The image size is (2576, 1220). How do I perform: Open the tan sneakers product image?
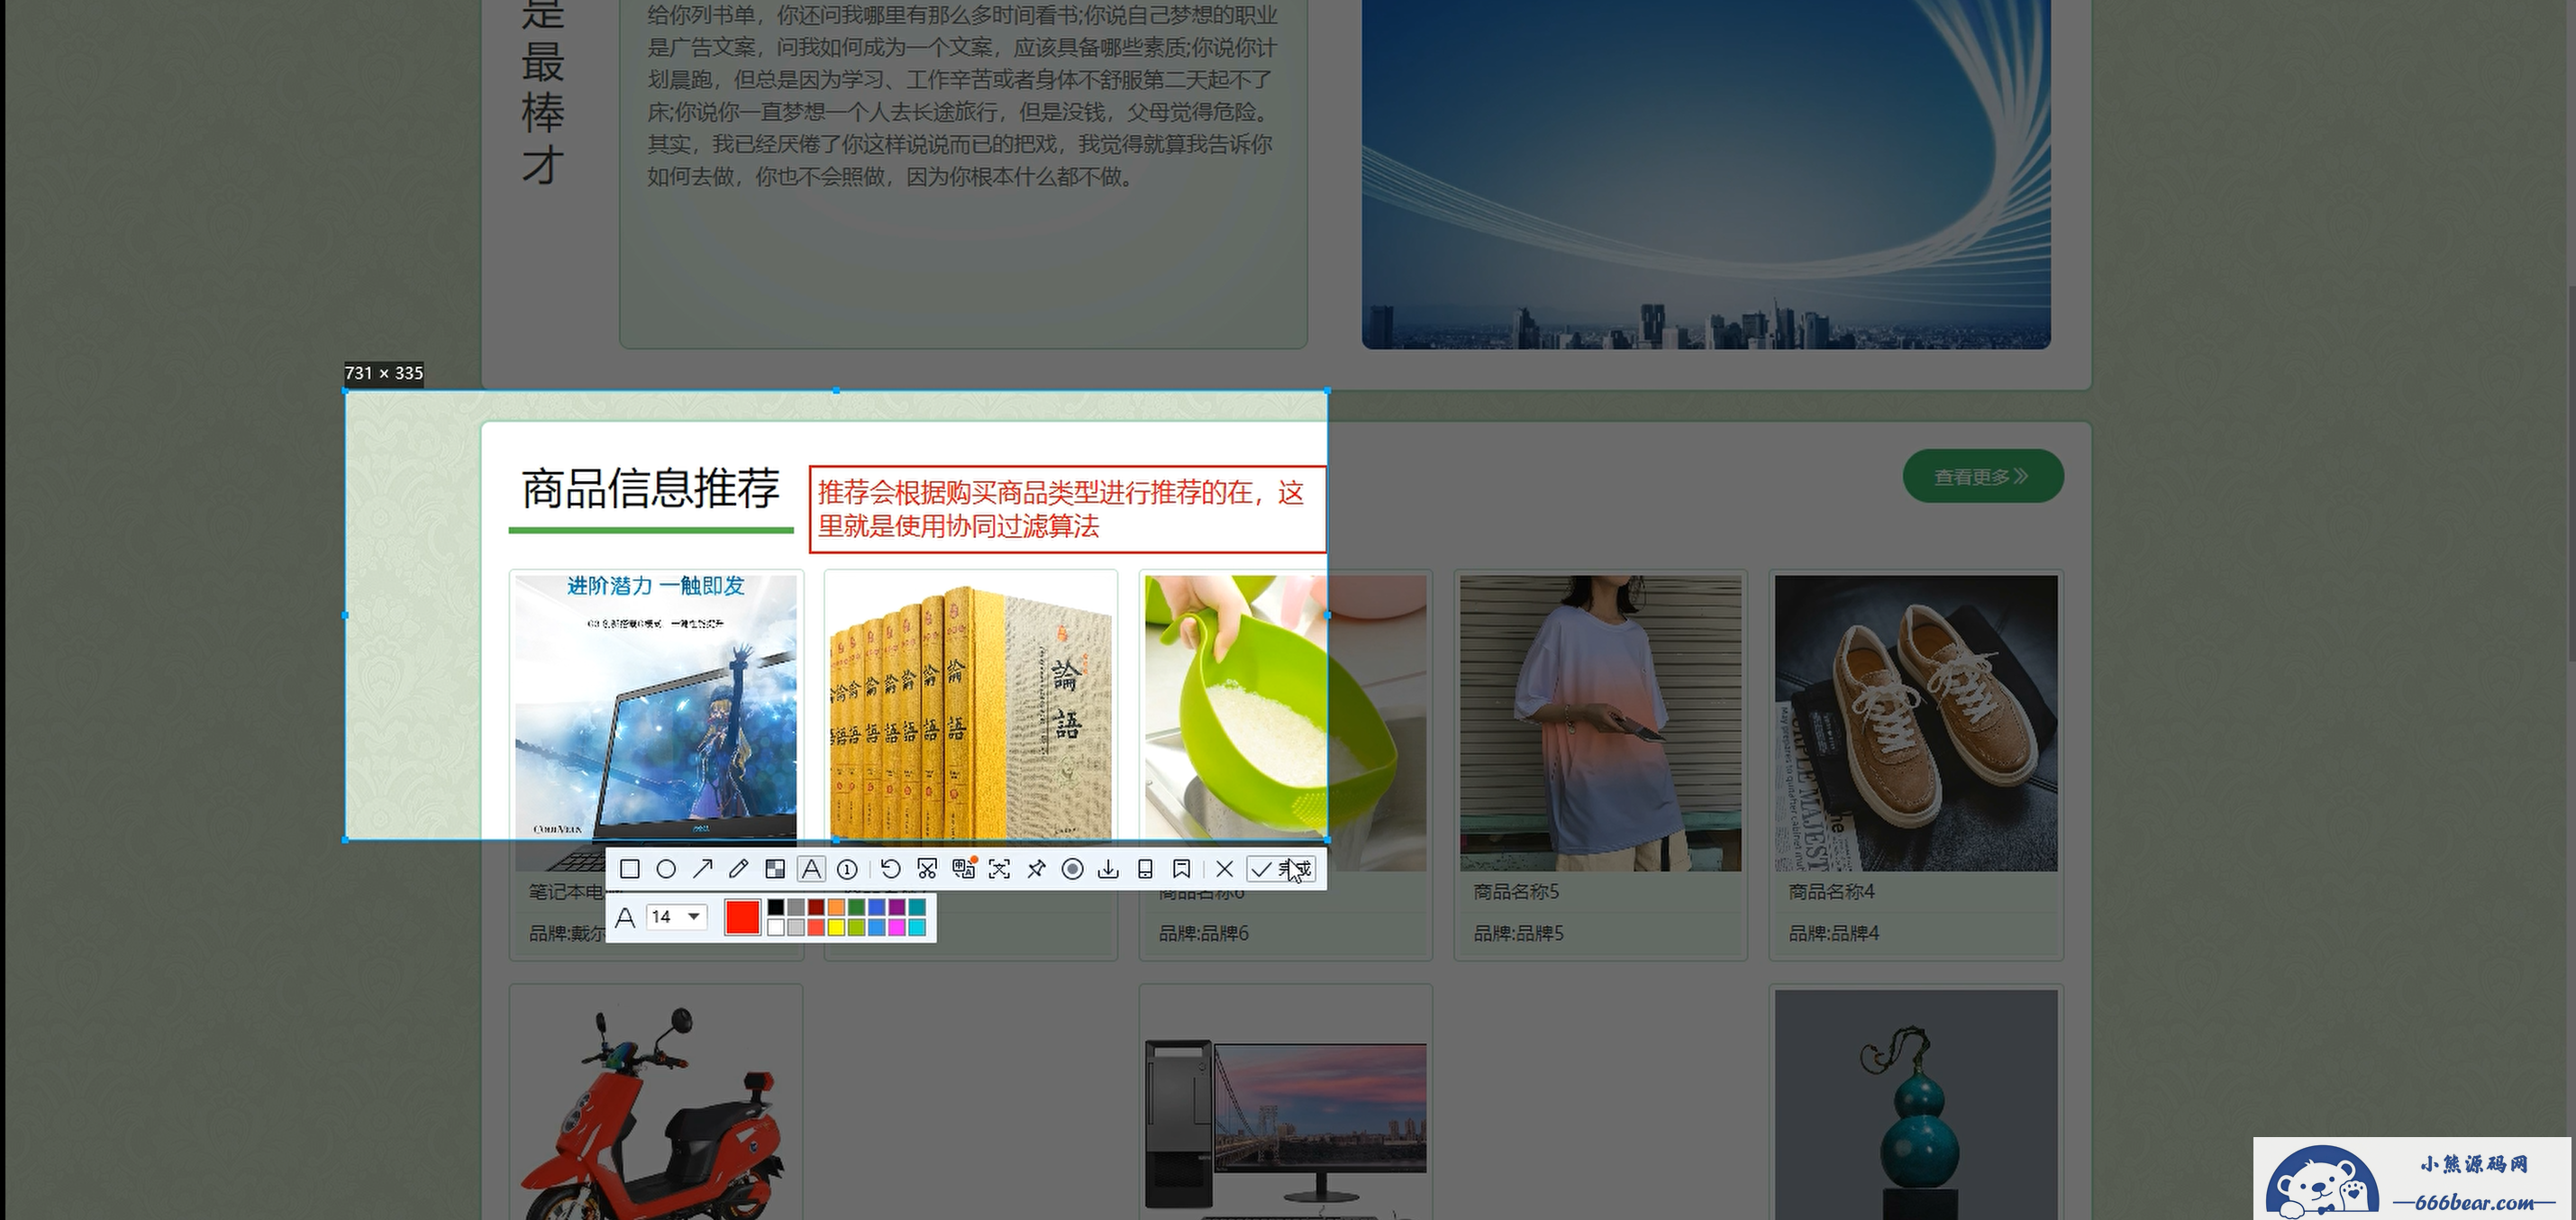(x=1916, y=722)
